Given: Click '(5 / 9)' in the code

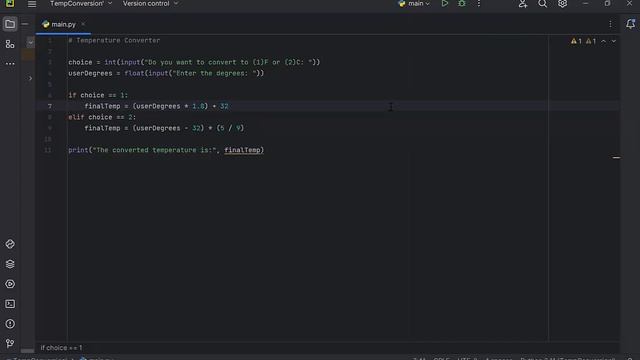Looking at the screenshot, I should [230, 128].
